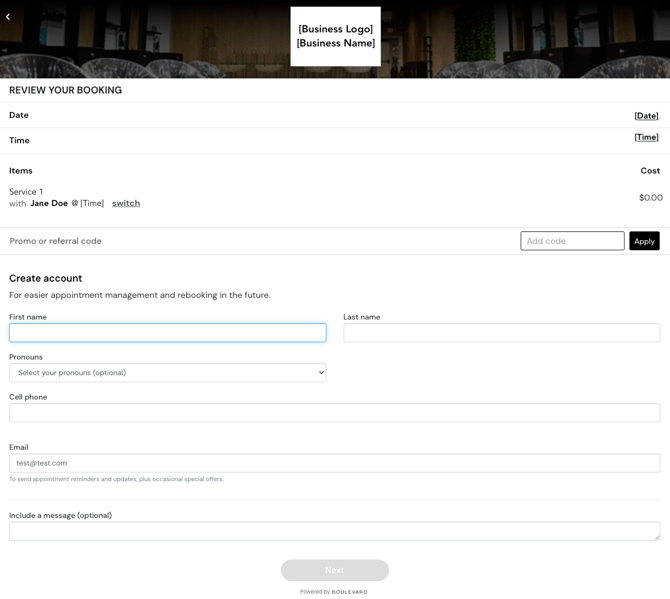Click the Business Logo placeholder

335,36
